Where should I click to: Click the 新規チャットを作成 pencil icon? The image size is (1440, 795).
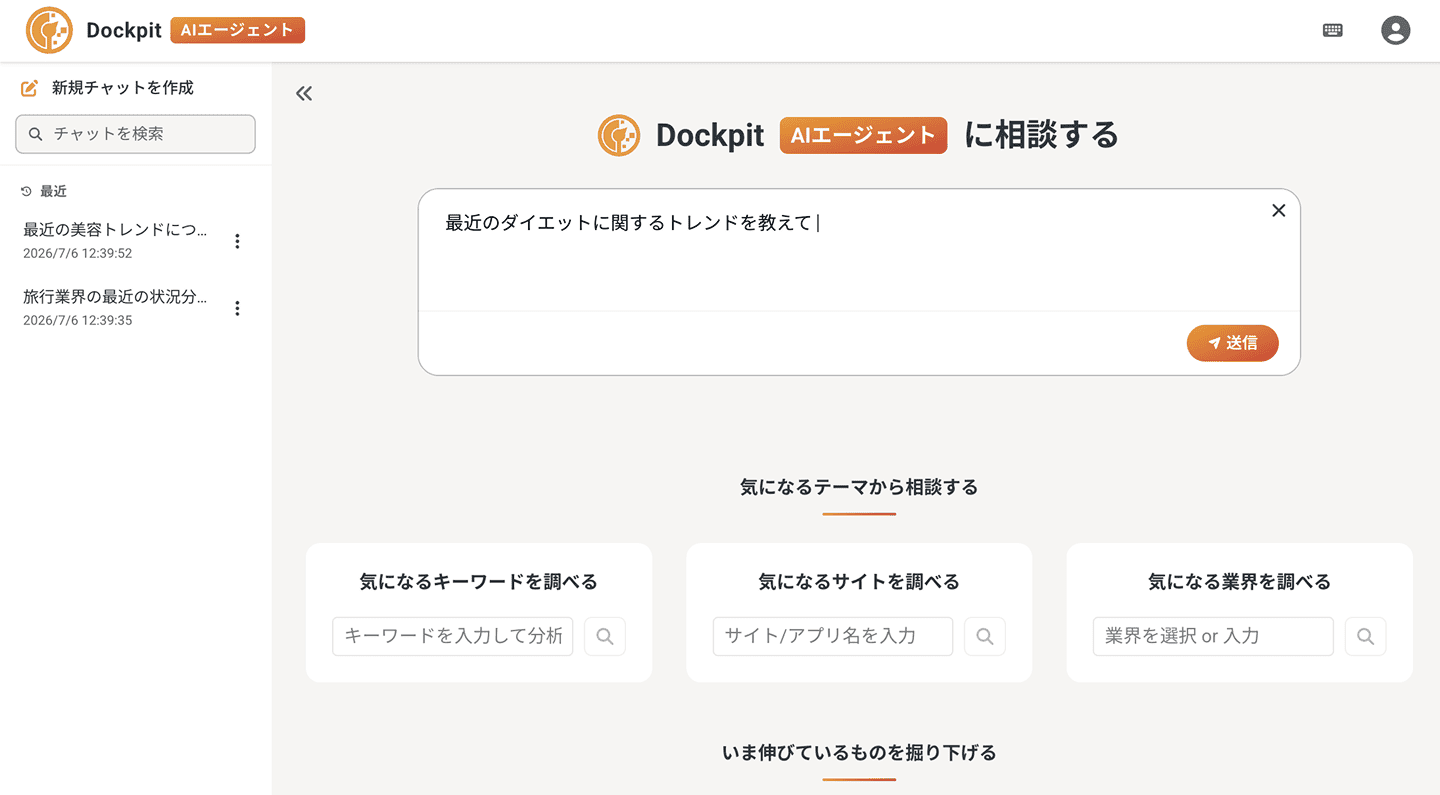(x=30, y=88)
